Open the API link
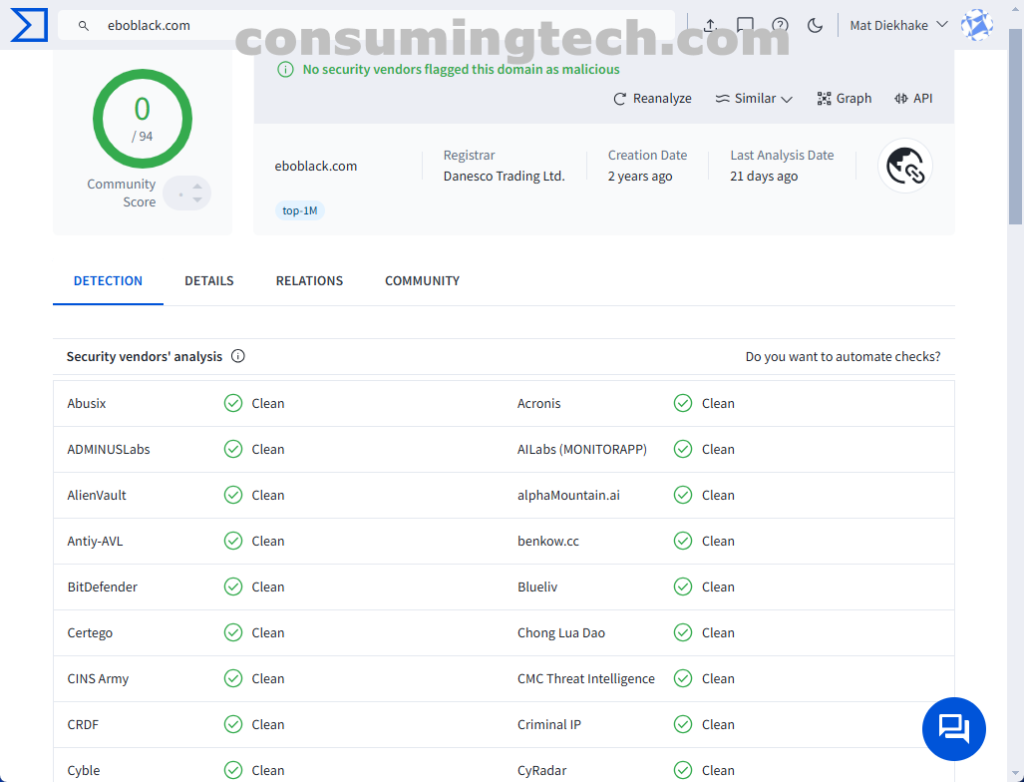 (x=913, y=99)
